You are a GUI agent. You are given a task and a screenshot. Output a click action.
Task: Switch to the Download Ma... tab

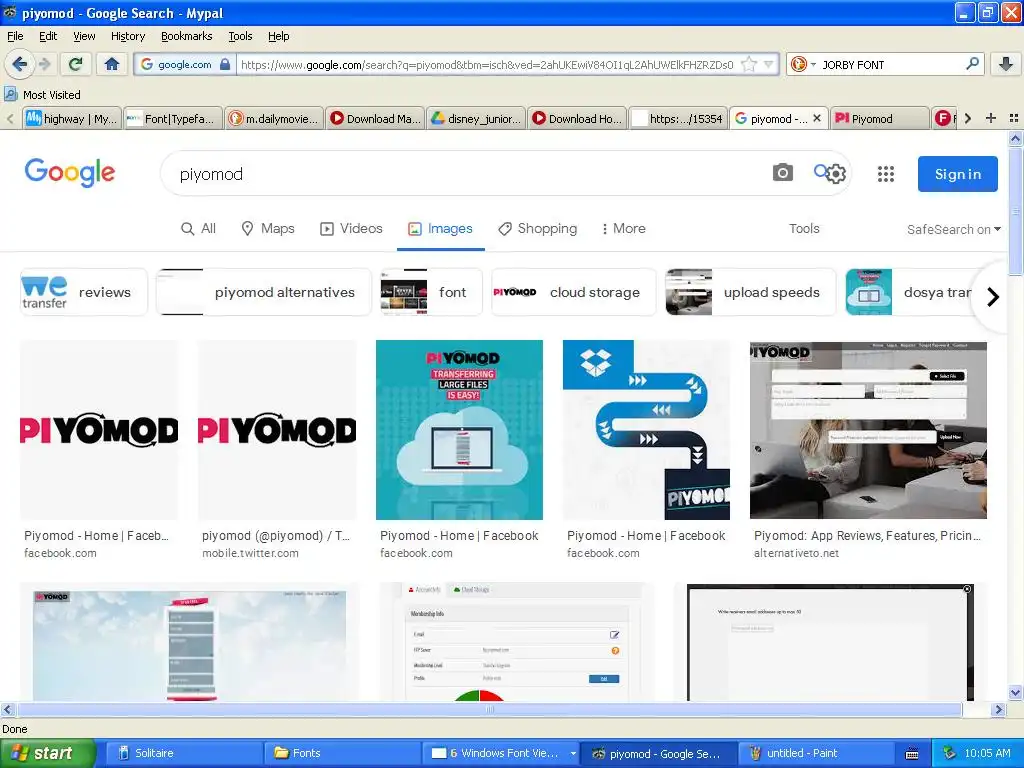(x=376, y=119)
